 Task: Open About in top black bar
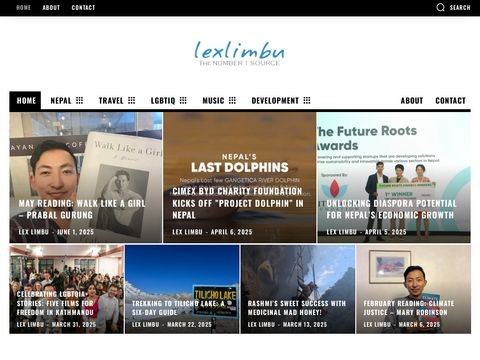click(x=51, y=8)
